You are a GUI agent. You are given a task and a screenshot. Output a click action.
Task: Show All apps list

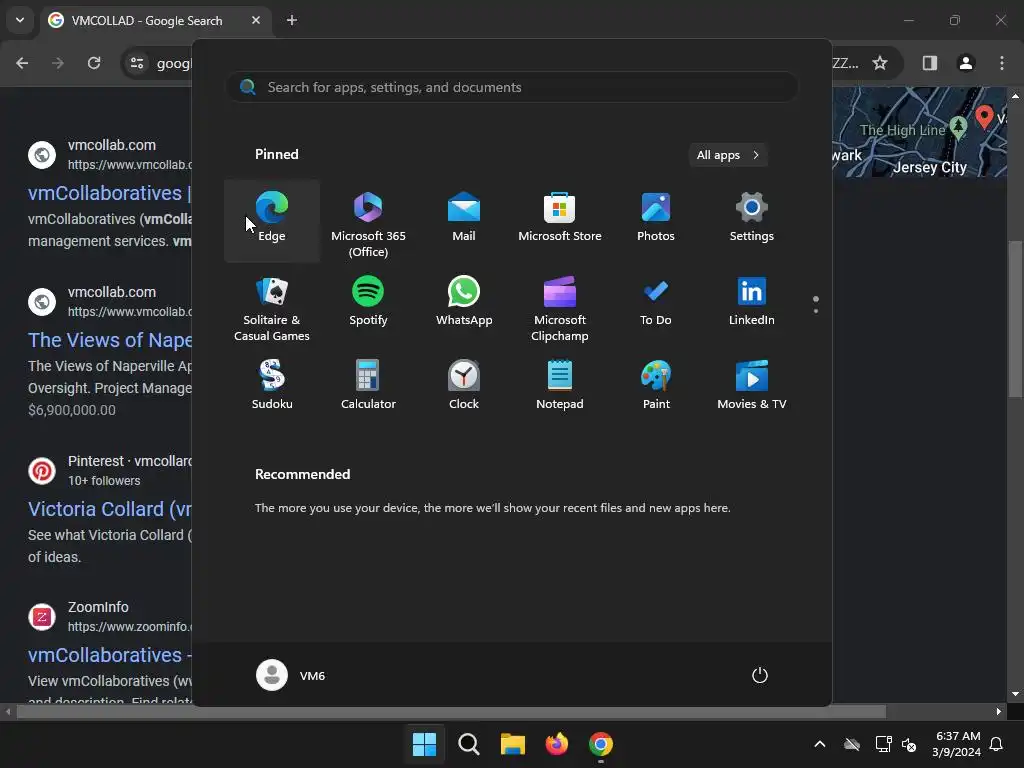pyautogui.click(x=728, y=155)
